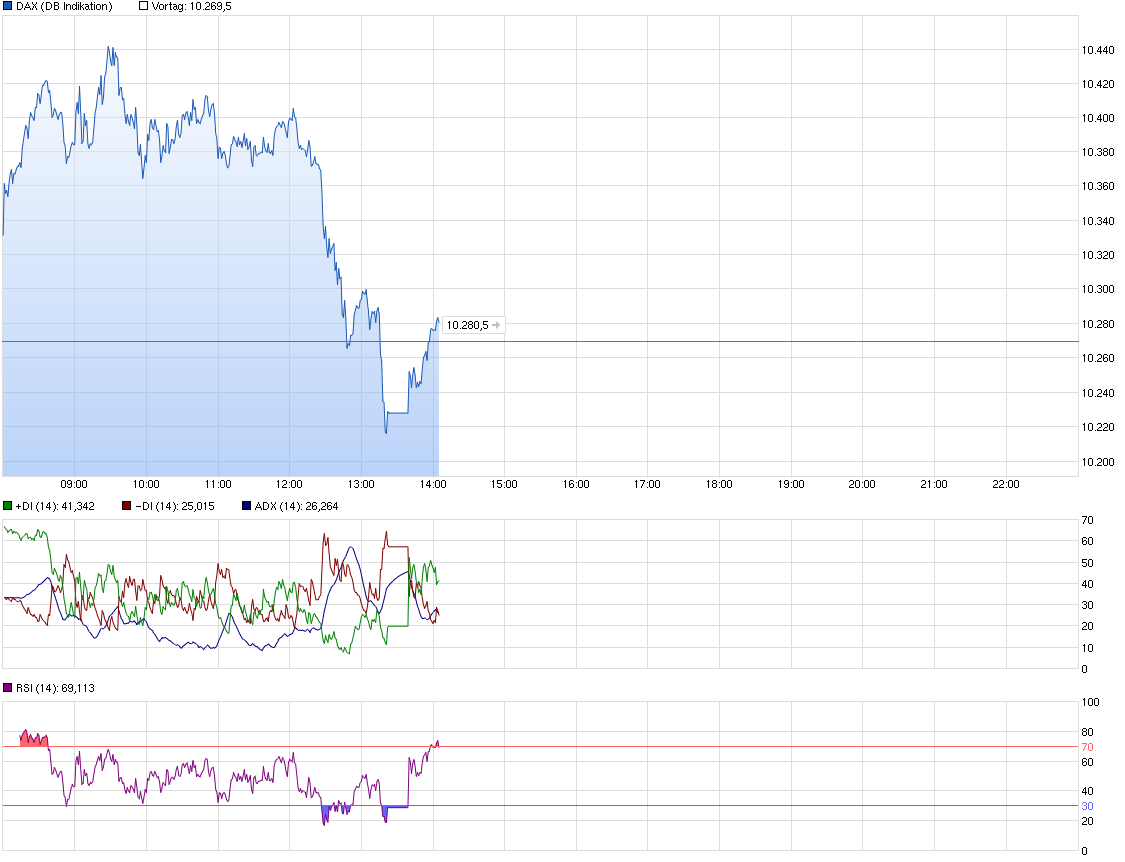Select the arrow on the current price tag
This screenshot has width=1125, height=862.
coord(498,324)
